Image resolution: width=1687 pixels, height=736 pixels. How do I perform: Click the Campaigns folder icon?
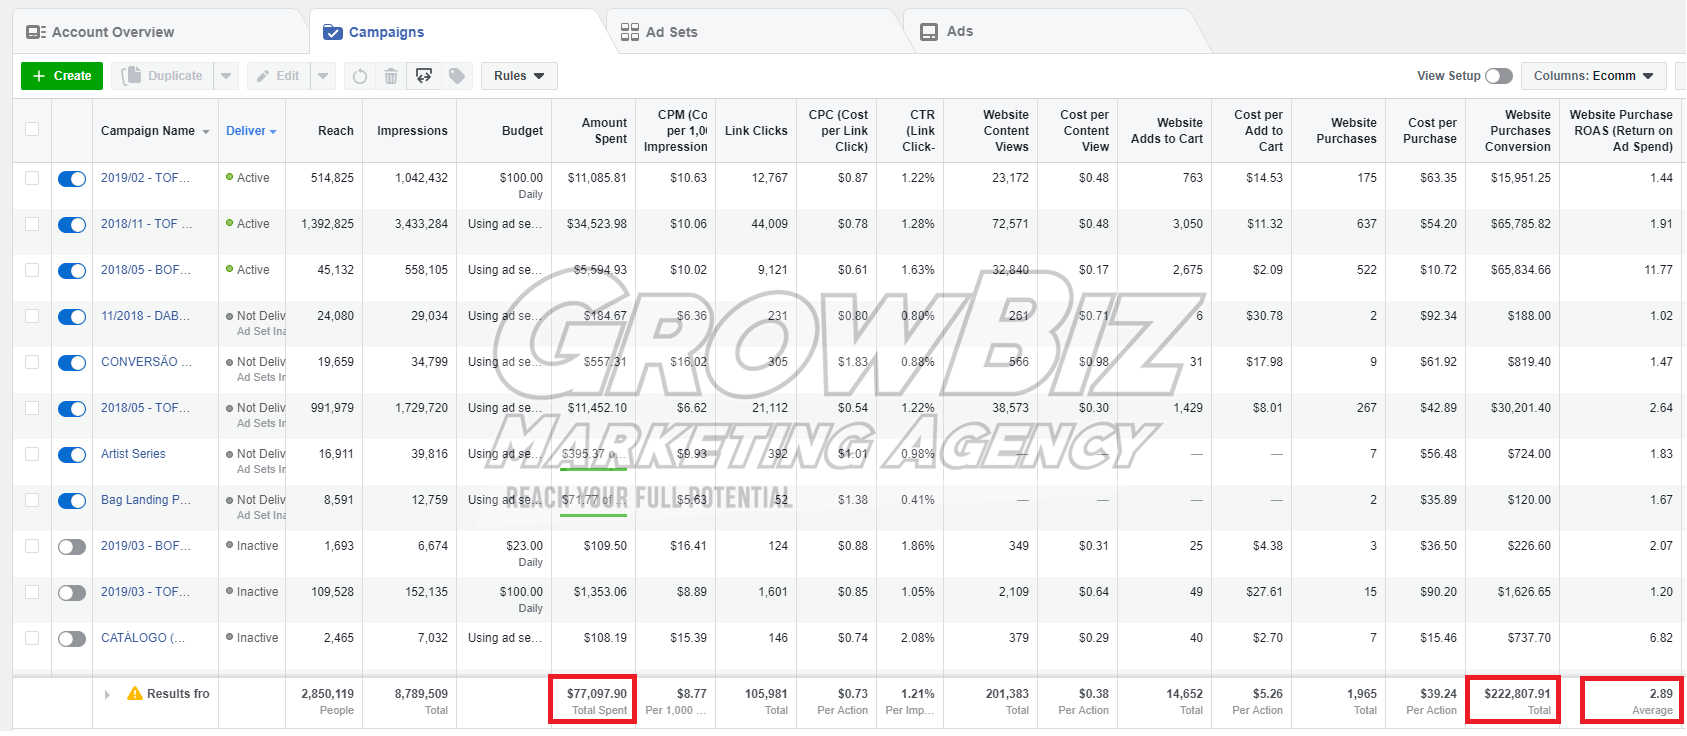click(333, 32)
